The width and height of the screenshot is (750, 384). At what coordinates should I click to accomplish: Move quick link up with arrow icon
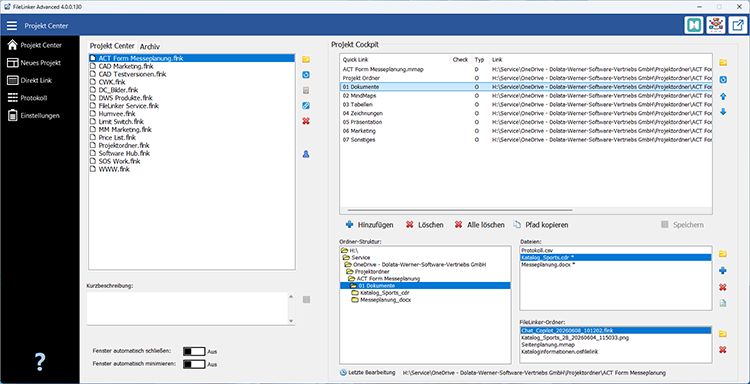tap(723, 96)
